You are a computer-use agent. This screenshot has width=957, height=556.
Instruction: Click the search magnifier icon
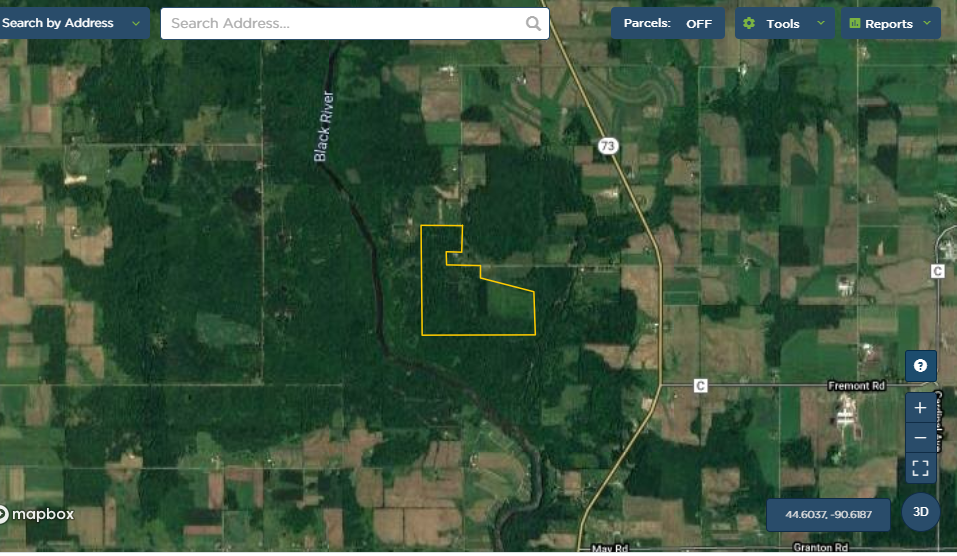tap(533, 23)
